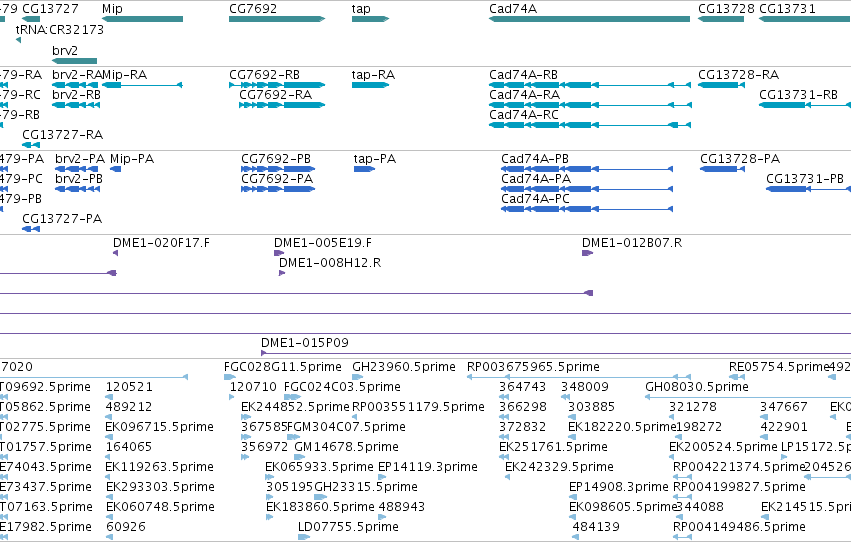Click the RP003551179.5prime EST label

pos(418,407)
